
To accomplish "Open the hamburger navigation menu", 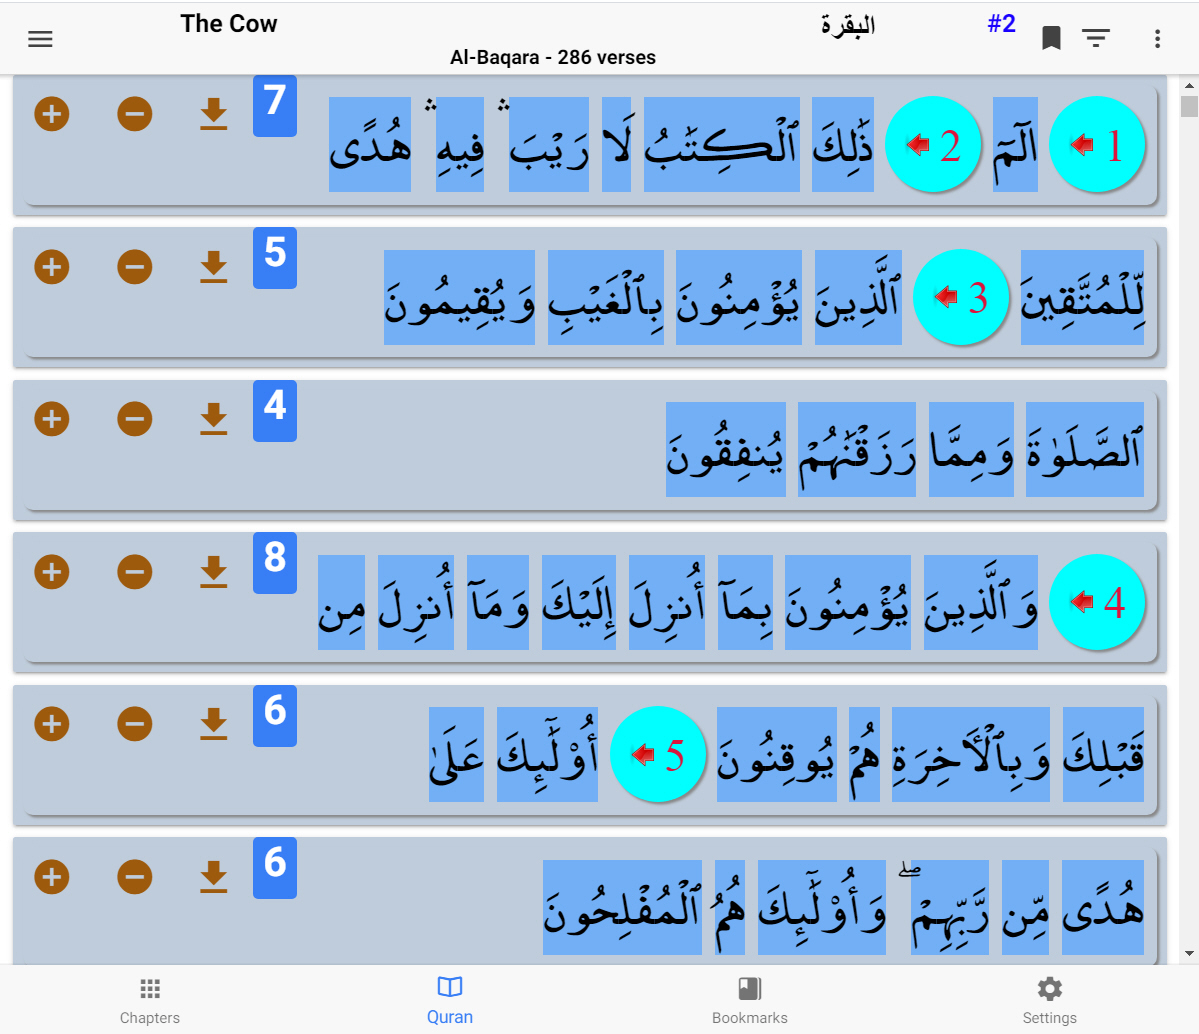I will 40,39.
